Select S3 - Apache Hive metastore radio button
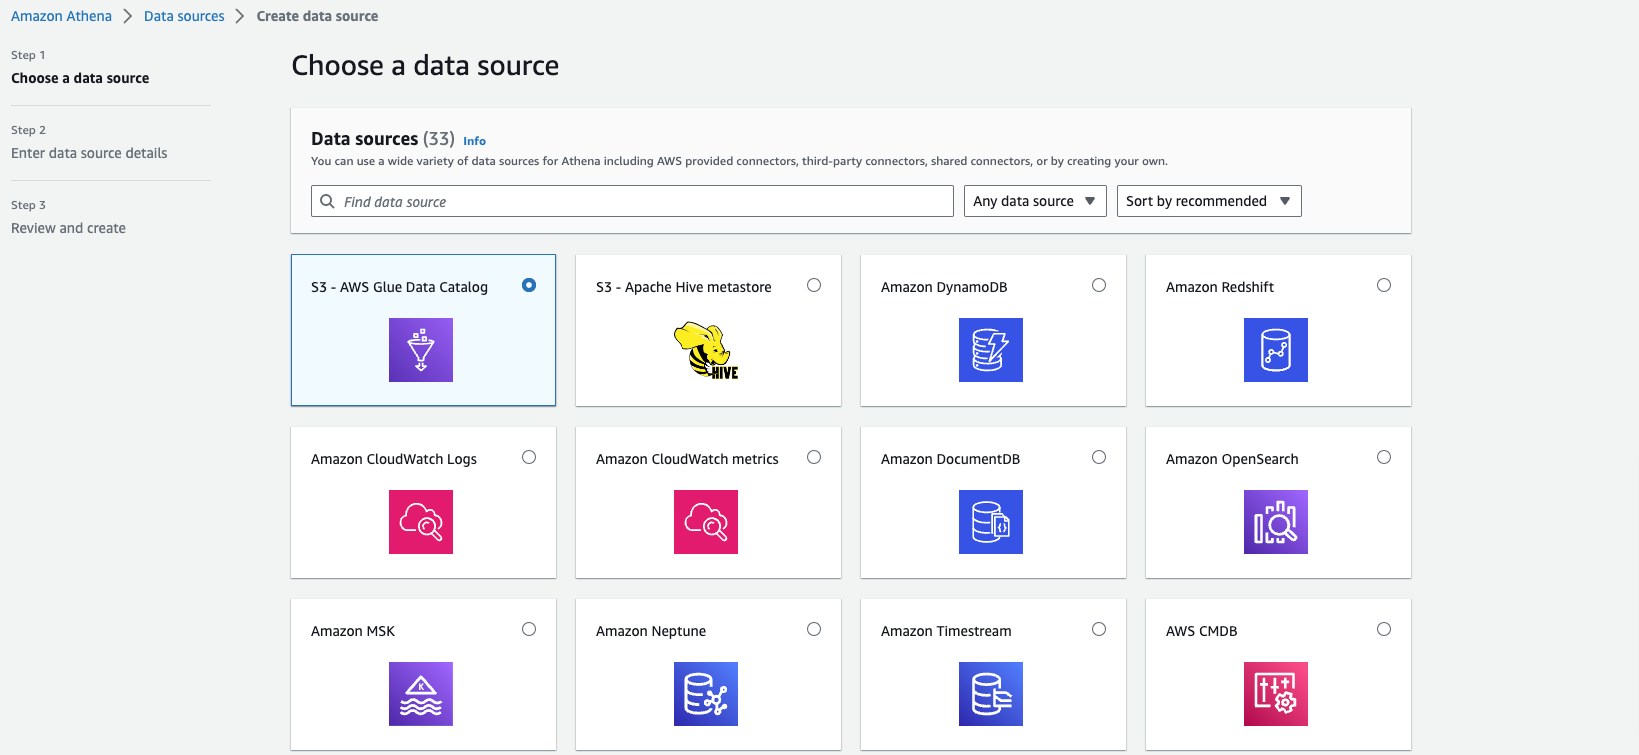 coord(814,285)
